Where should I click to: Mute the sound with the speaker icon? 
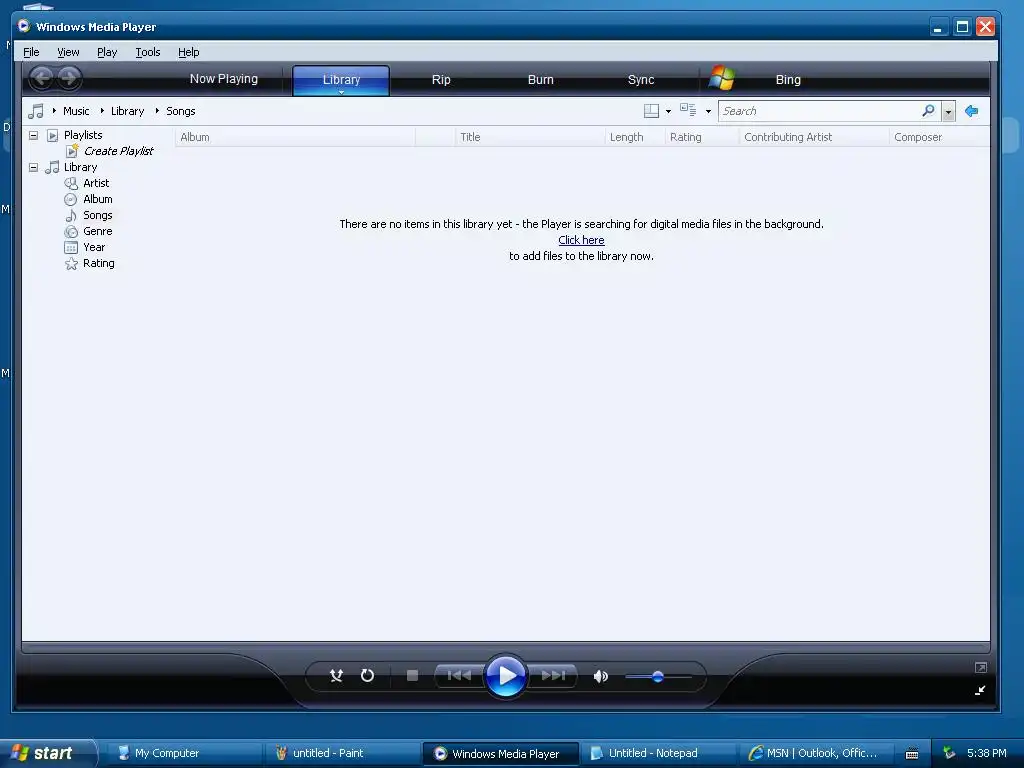pyautogui.click(x=600, y=676)
